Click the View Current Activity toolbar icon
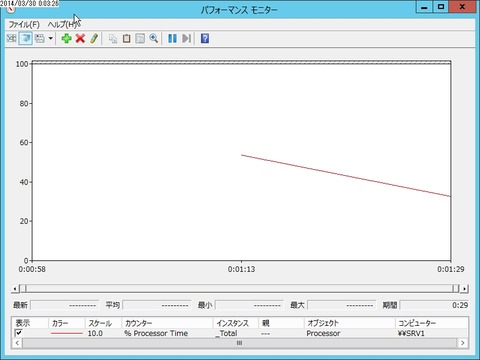 coord(11,38)
